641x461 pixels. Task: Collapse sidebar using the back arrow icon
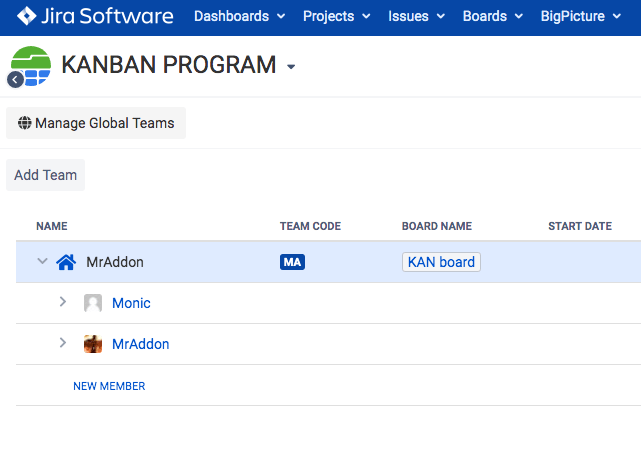pyautogui.click(x=15, y=80)
